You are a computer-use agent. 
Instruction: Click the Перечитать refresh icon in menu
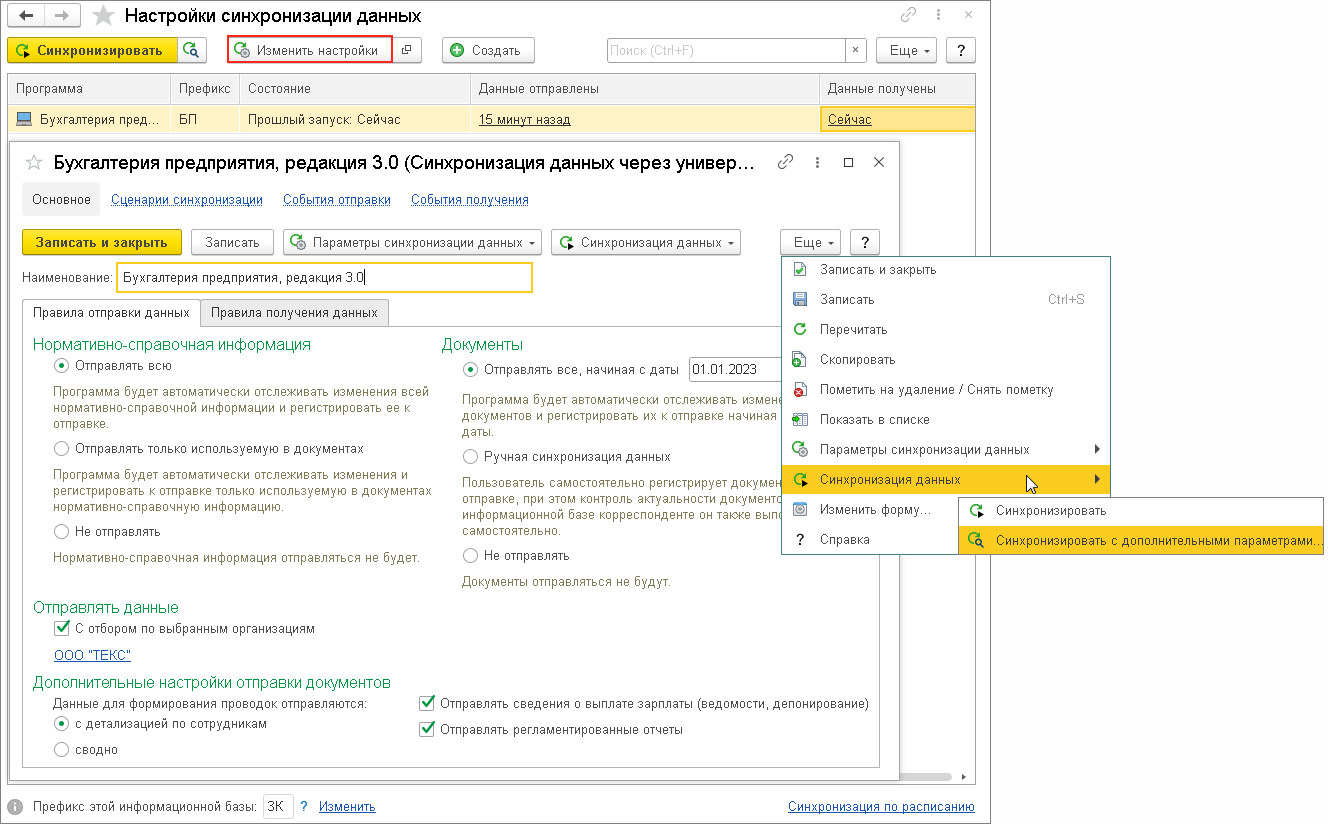[800, 329]
